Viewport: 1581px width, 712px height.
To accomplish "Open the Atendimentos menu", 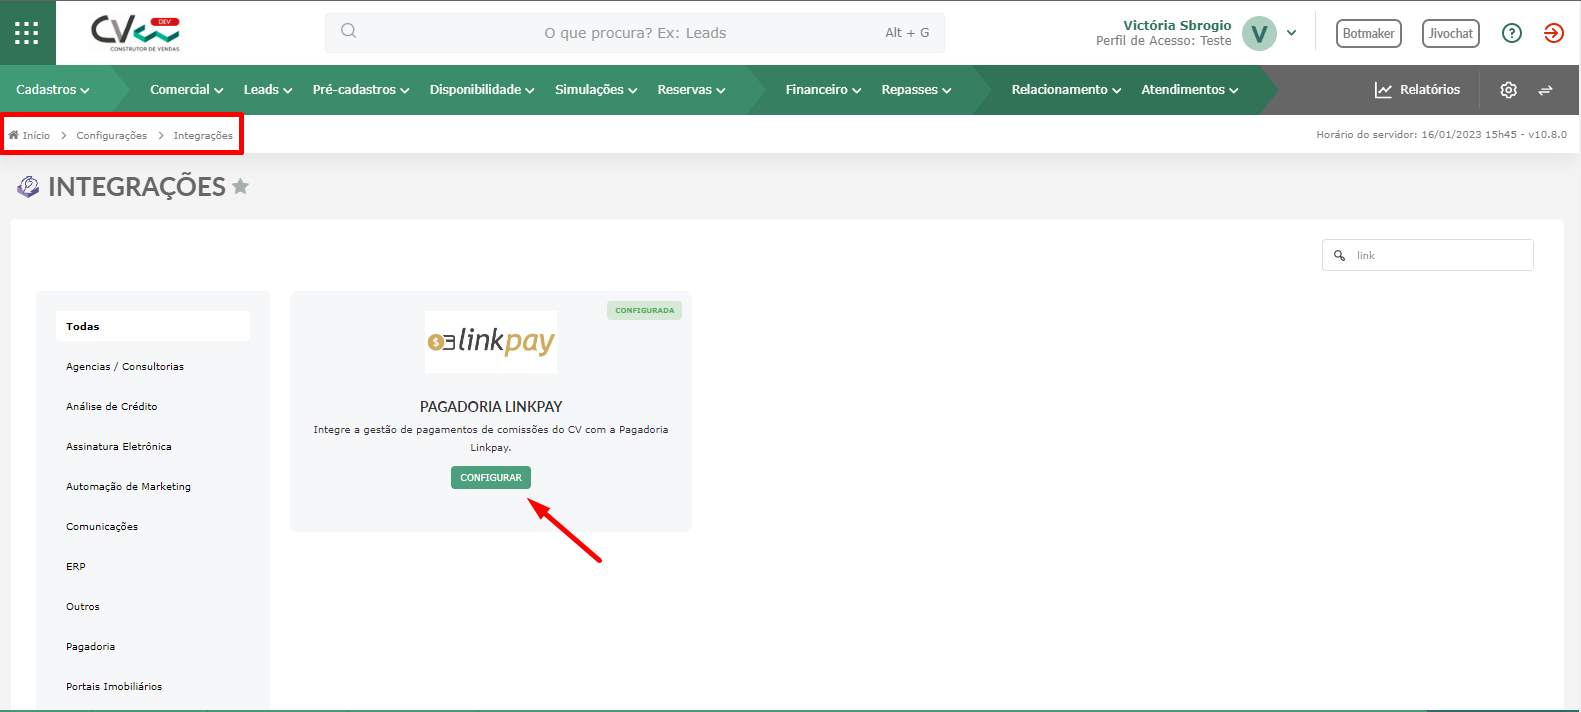I will tap(1190, 90).
